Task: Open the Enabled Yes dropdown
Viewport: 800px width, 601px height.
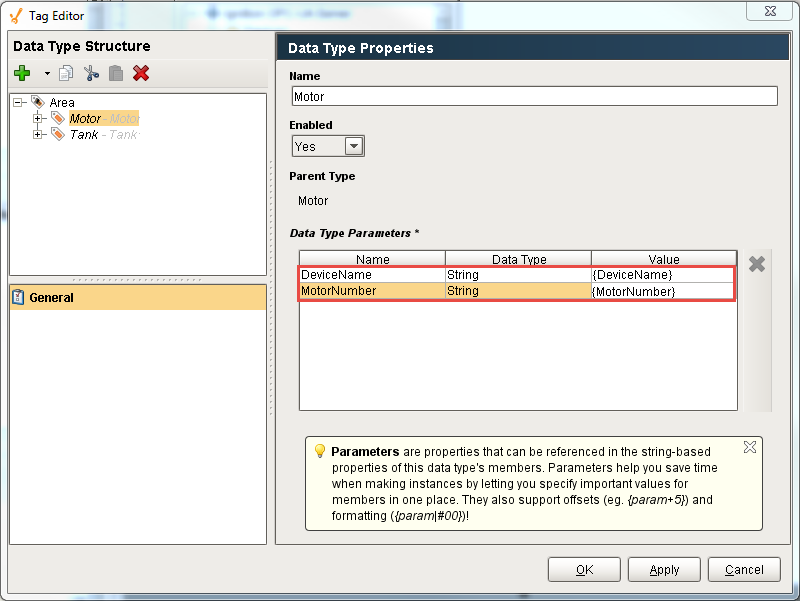Action: point(354,146)
